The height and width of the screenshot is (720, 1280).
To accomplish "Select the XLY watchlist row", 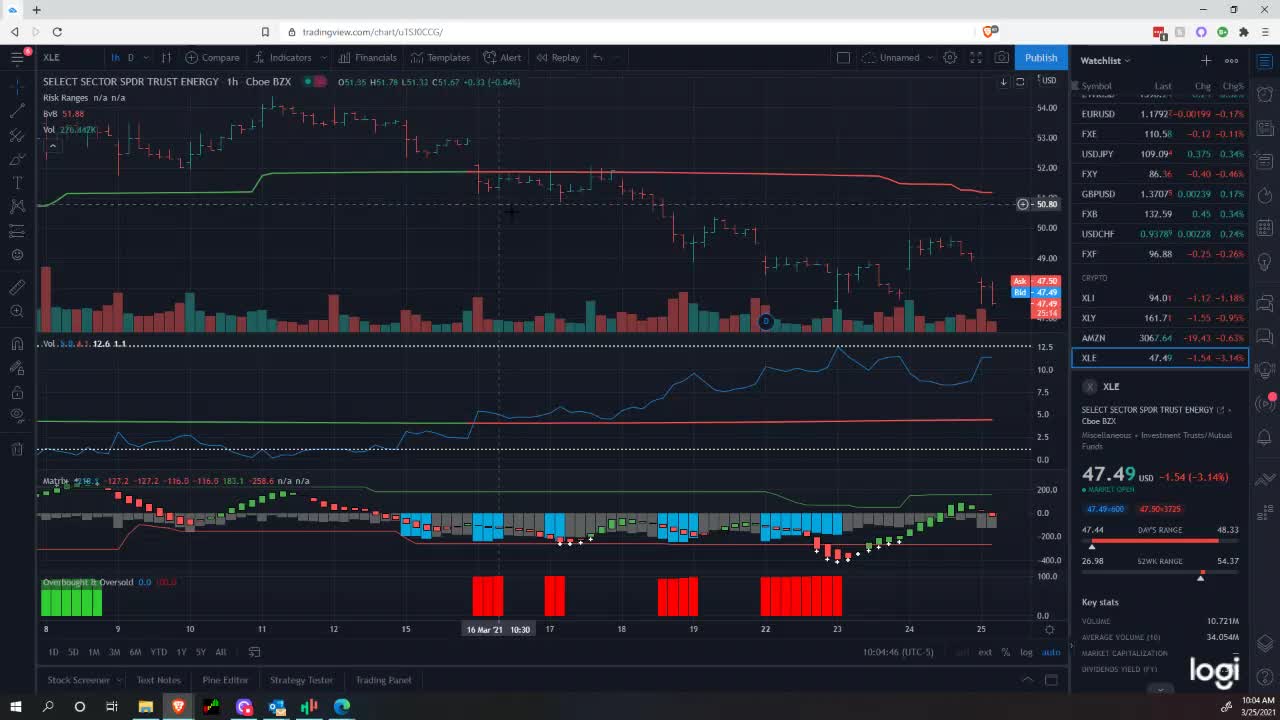I will 1160,318.
